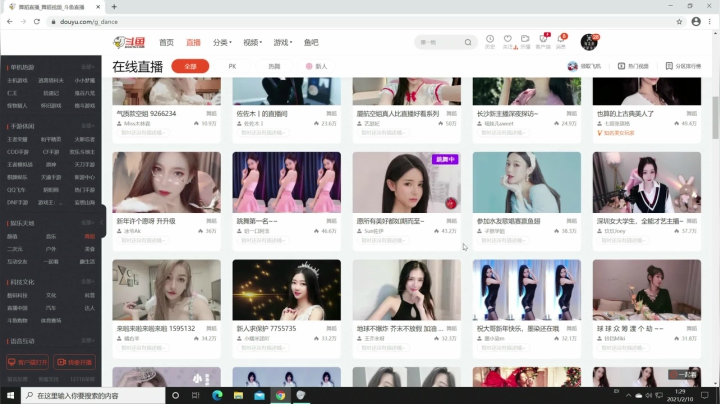Open the 热门视频 hot videos link

click(633, 66)
